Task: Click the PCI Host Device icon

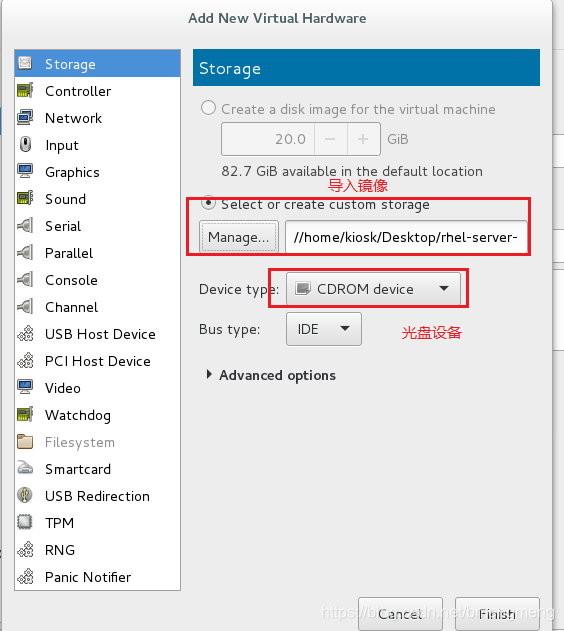Action: pyautogui.click(x=25, y=360)
